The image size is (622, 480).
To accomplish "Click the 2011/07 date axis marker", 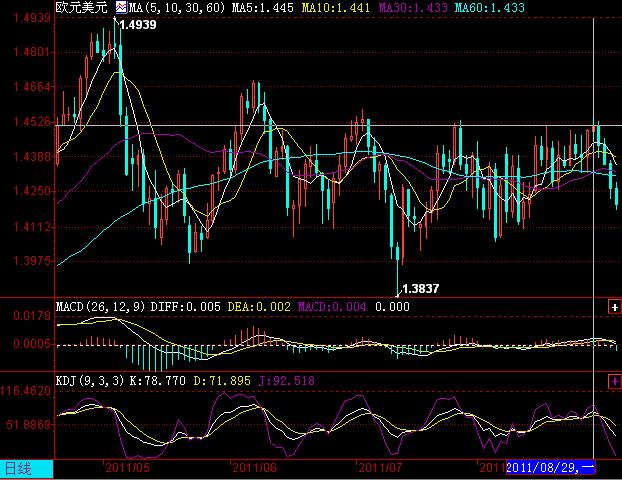I will point(380,468).
